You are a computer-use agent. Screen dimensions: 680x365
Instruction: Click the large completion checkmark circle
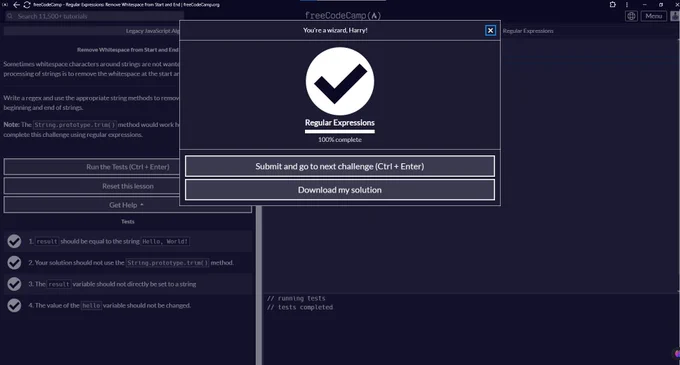[340, 81]
